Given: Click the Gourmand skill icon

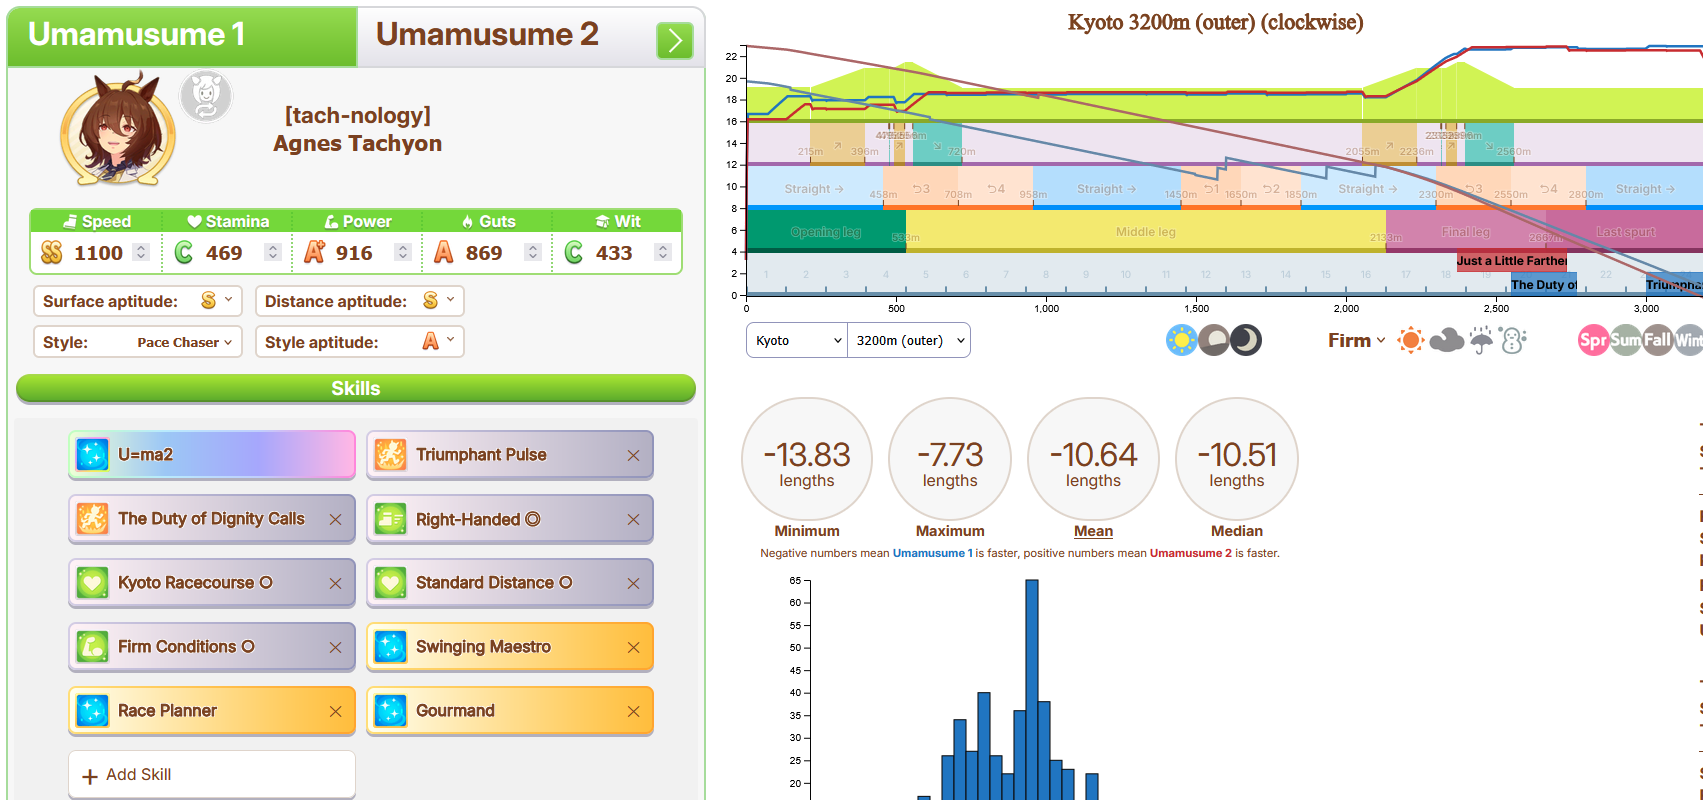Looking at the screenshot, I should tap(390, 711).
